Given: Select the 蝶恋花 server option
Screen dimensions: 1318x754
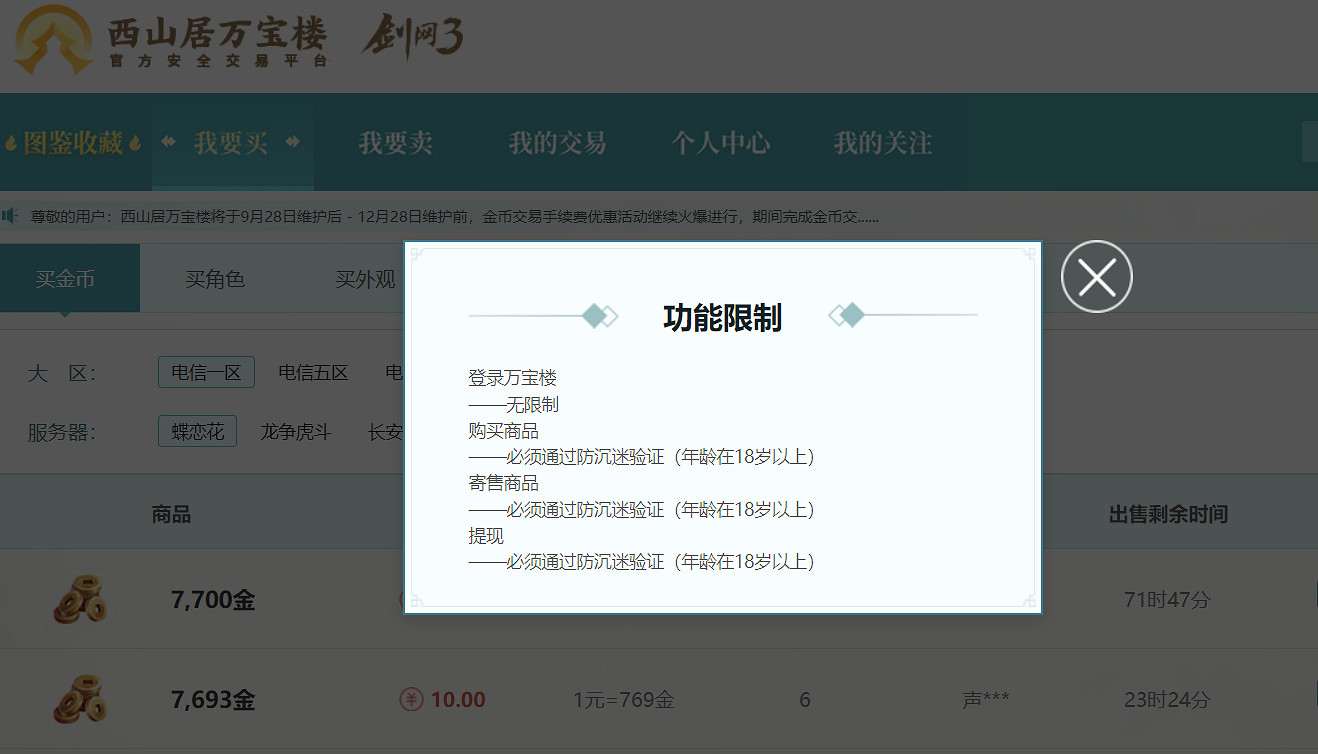Looking at the screenshot, I should pyautogui.click(x=197, y=430).
